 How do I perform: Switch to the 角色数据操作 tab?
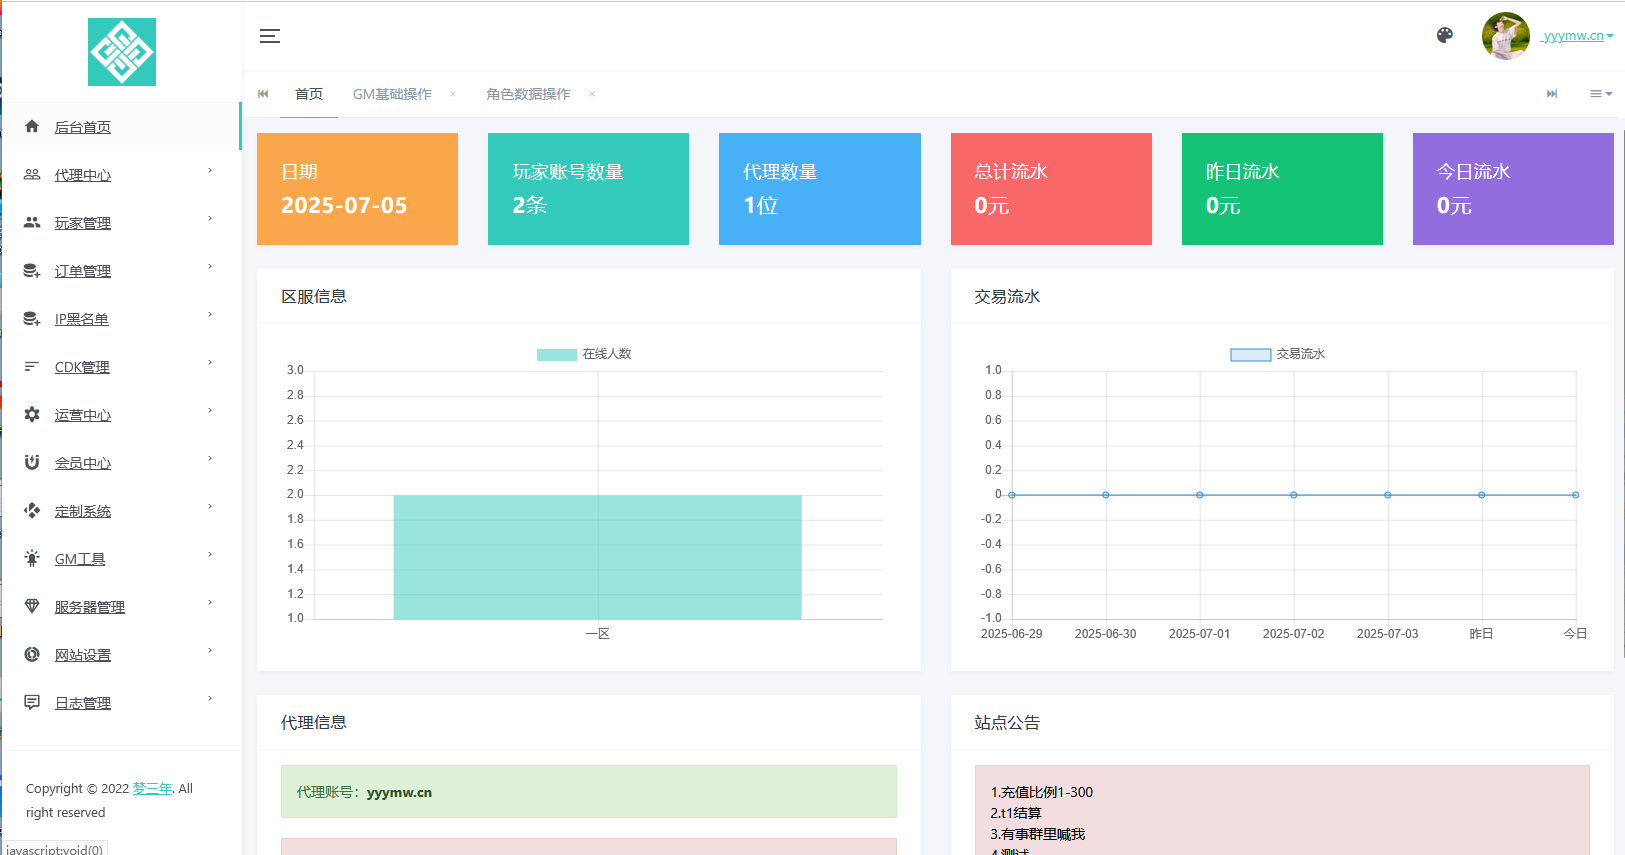(528, 94)
